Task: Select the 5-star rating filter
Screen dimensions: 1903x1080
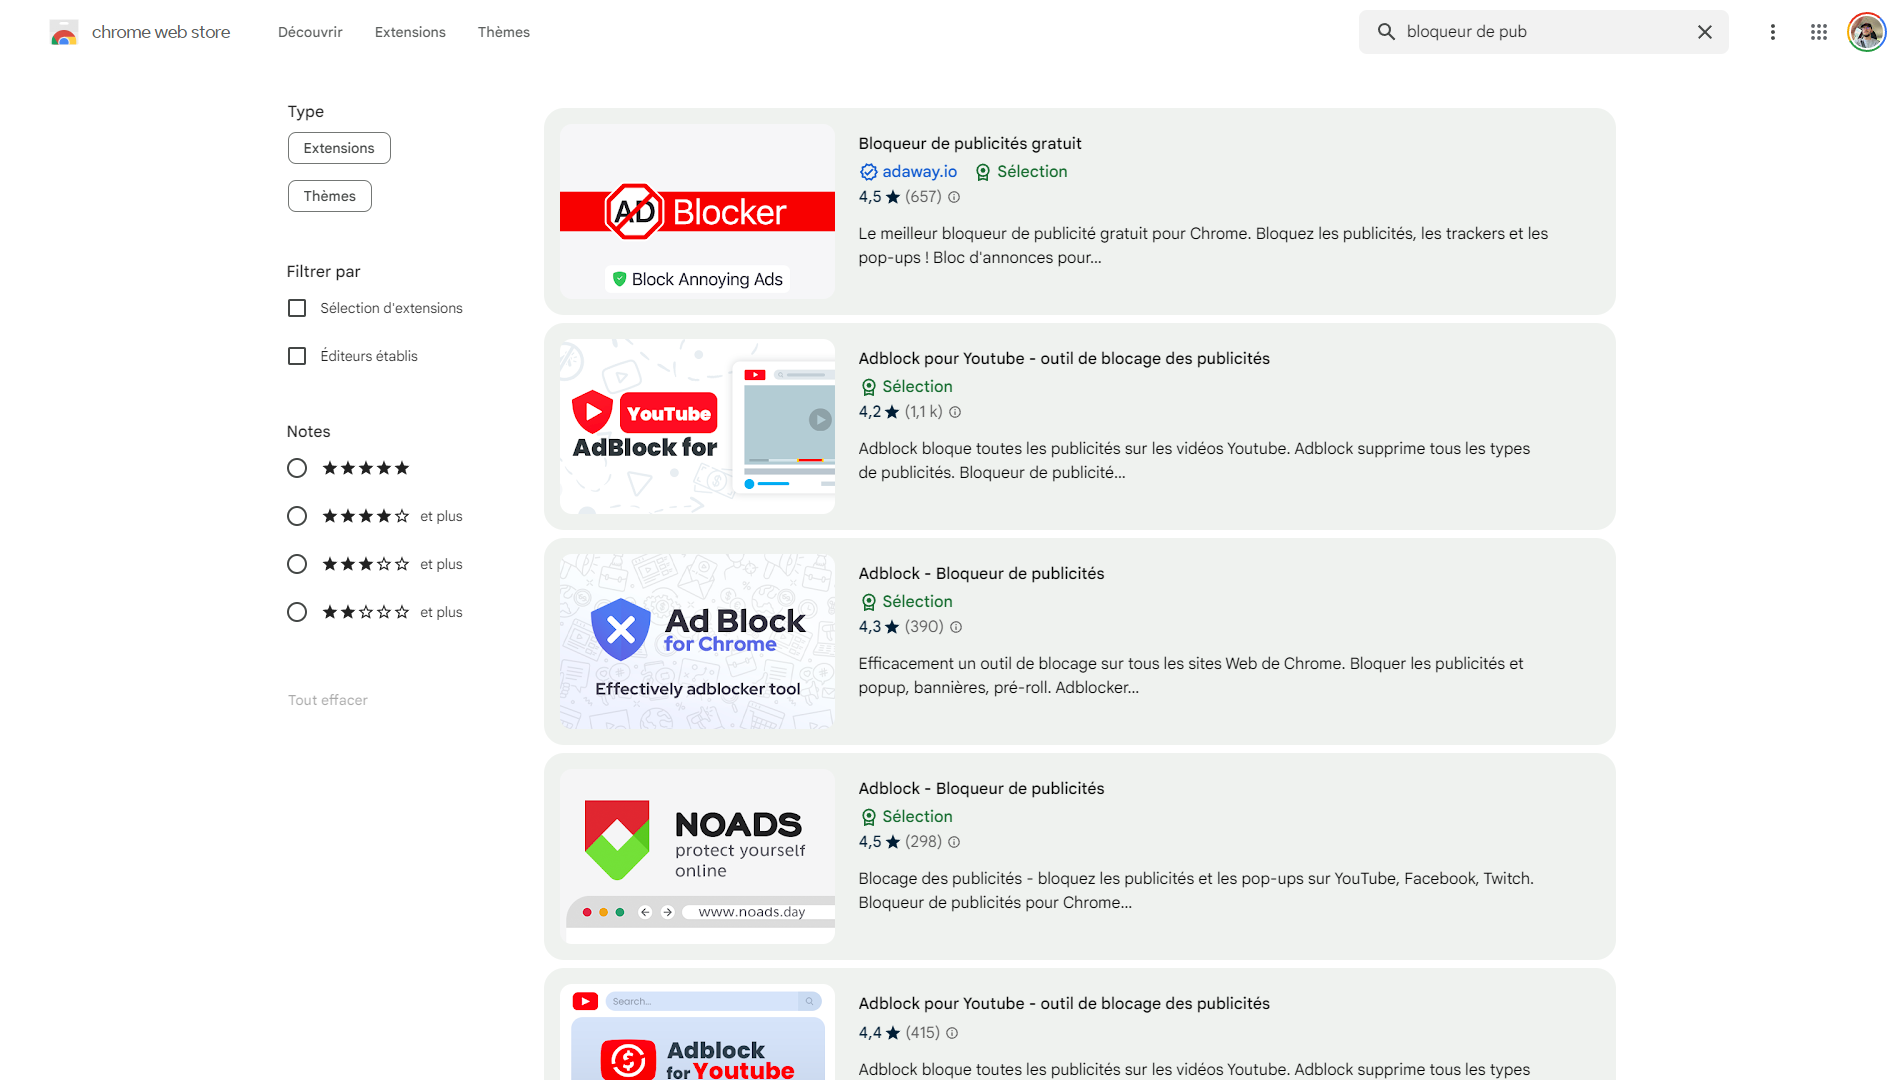Action: (x=296, y=467)
